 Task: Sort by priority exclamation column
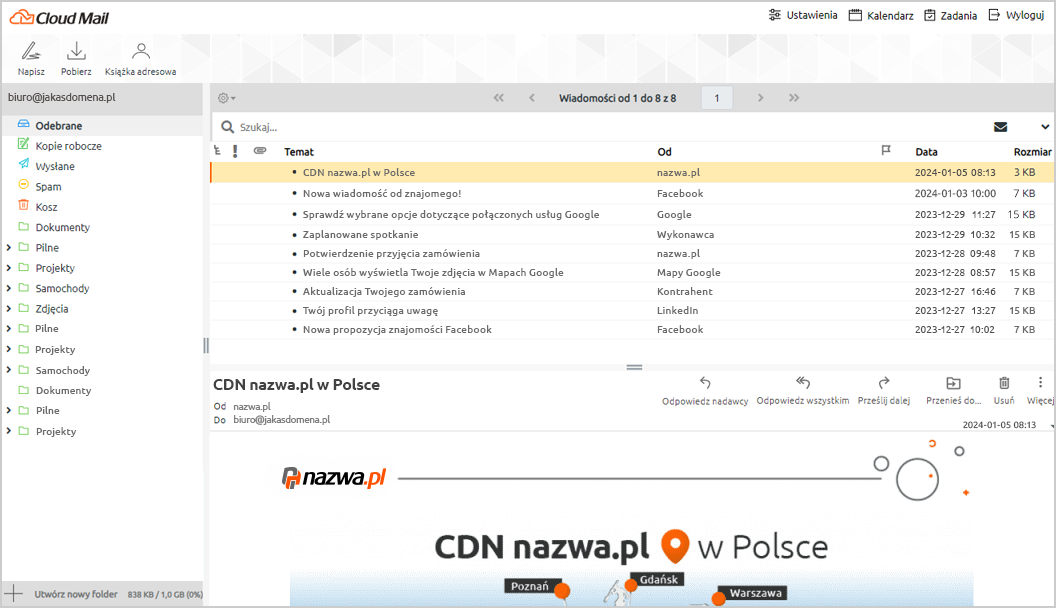point(235,151)
